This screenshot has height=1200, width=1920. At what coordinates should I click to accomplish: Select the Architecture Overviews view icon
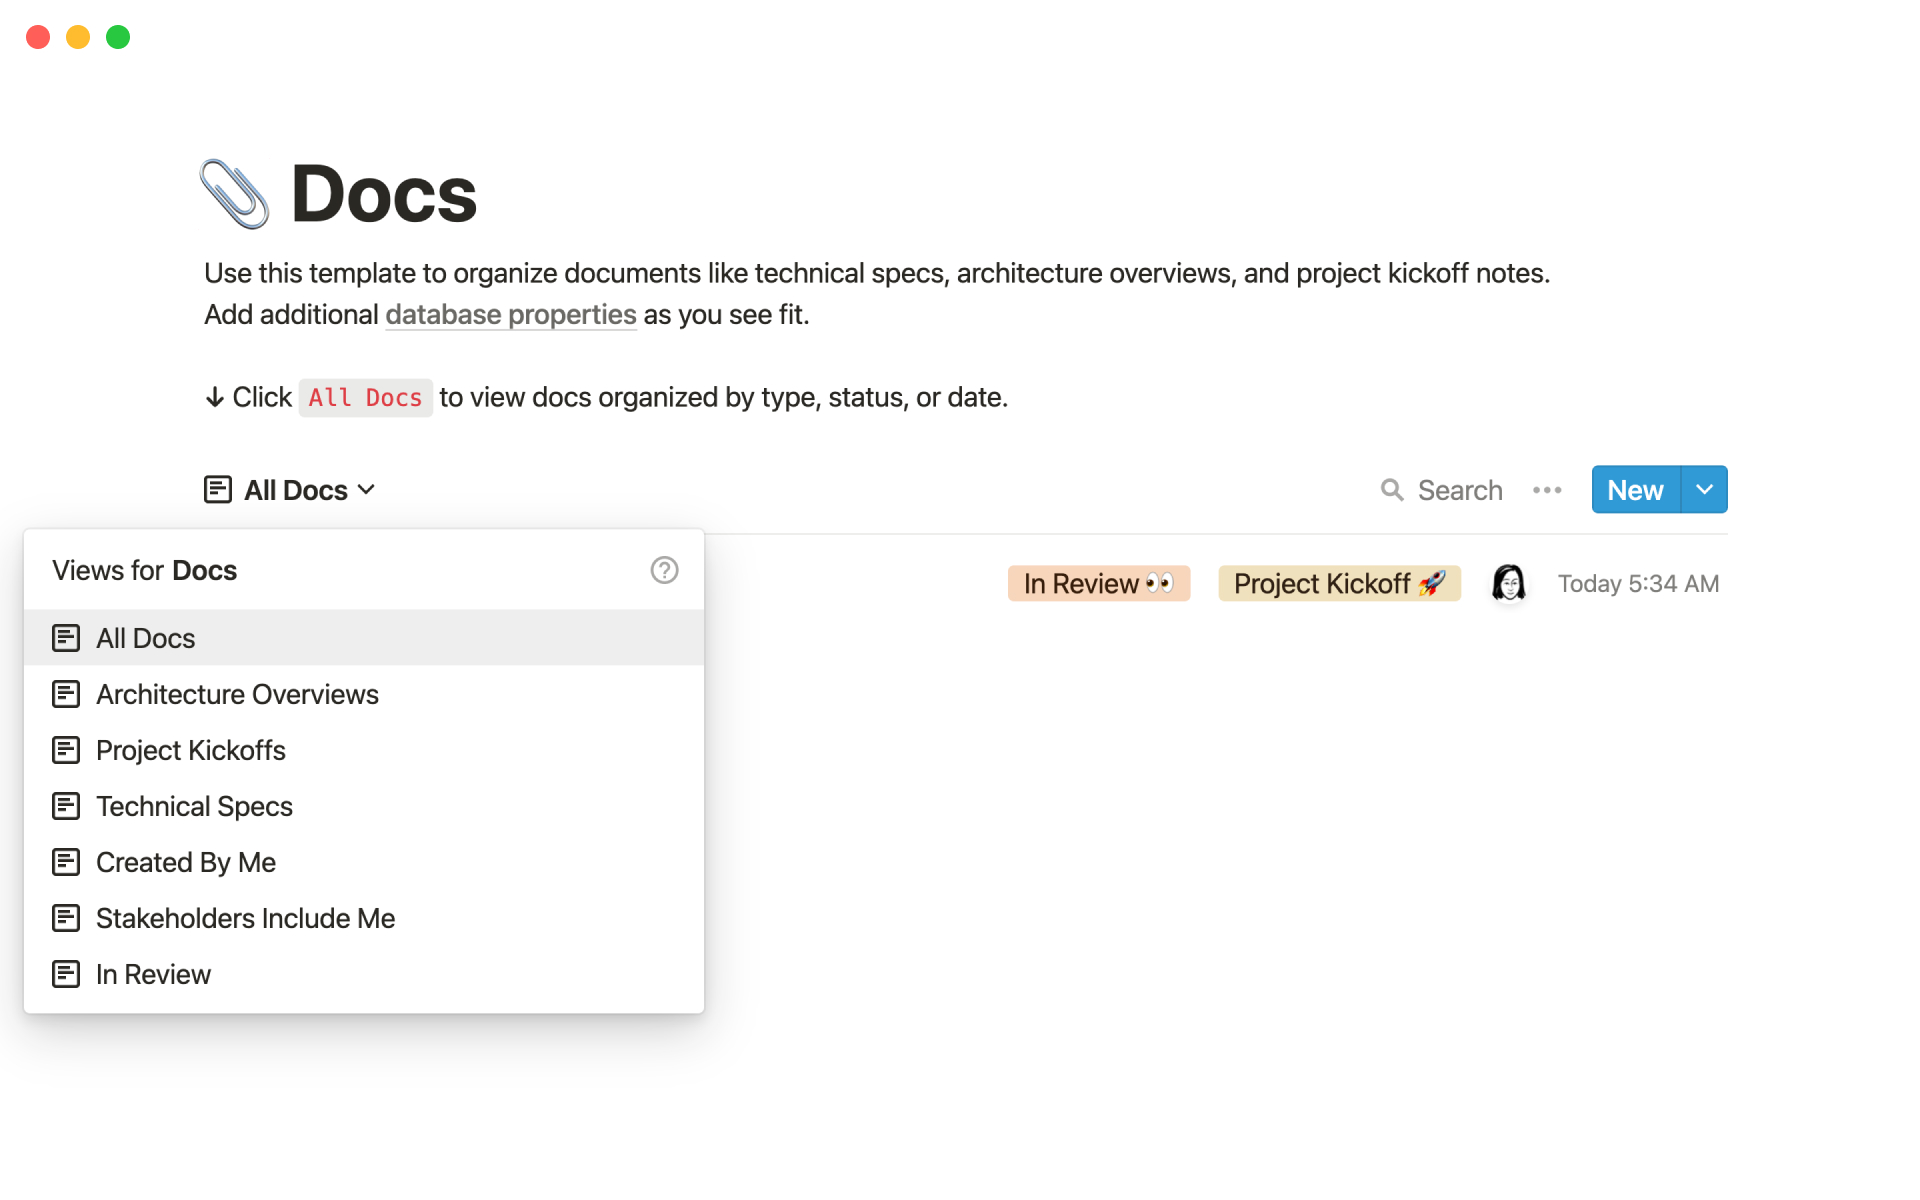click(67, 693)
